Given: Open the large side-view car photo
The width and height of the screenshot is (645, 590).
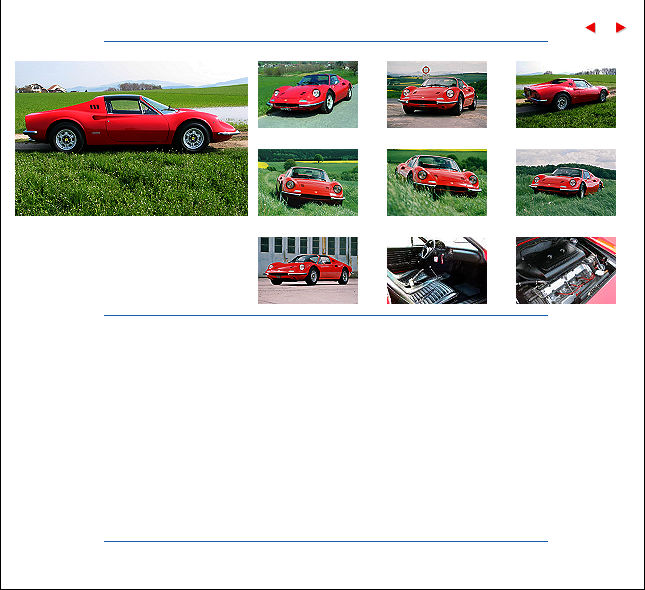Looking at the screenshot, I should tap(131, 138).
